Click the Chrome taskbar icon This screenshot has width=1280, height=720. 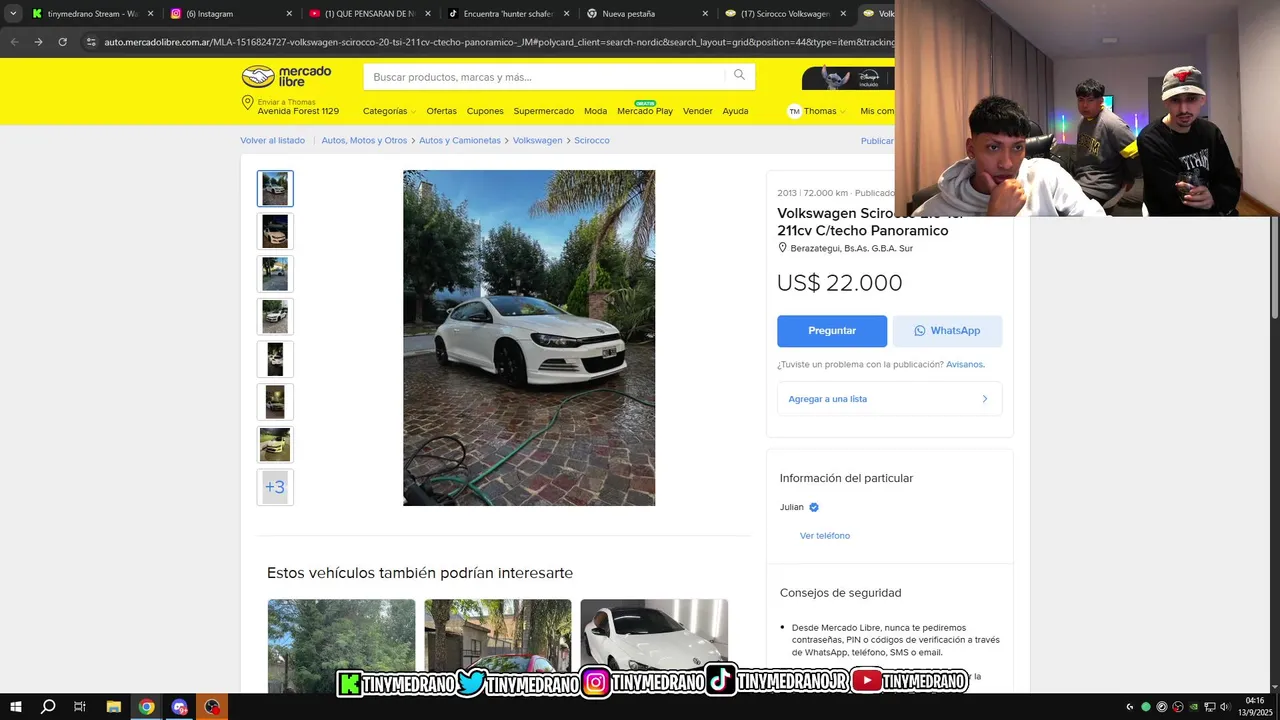click(x=147, y=707)
